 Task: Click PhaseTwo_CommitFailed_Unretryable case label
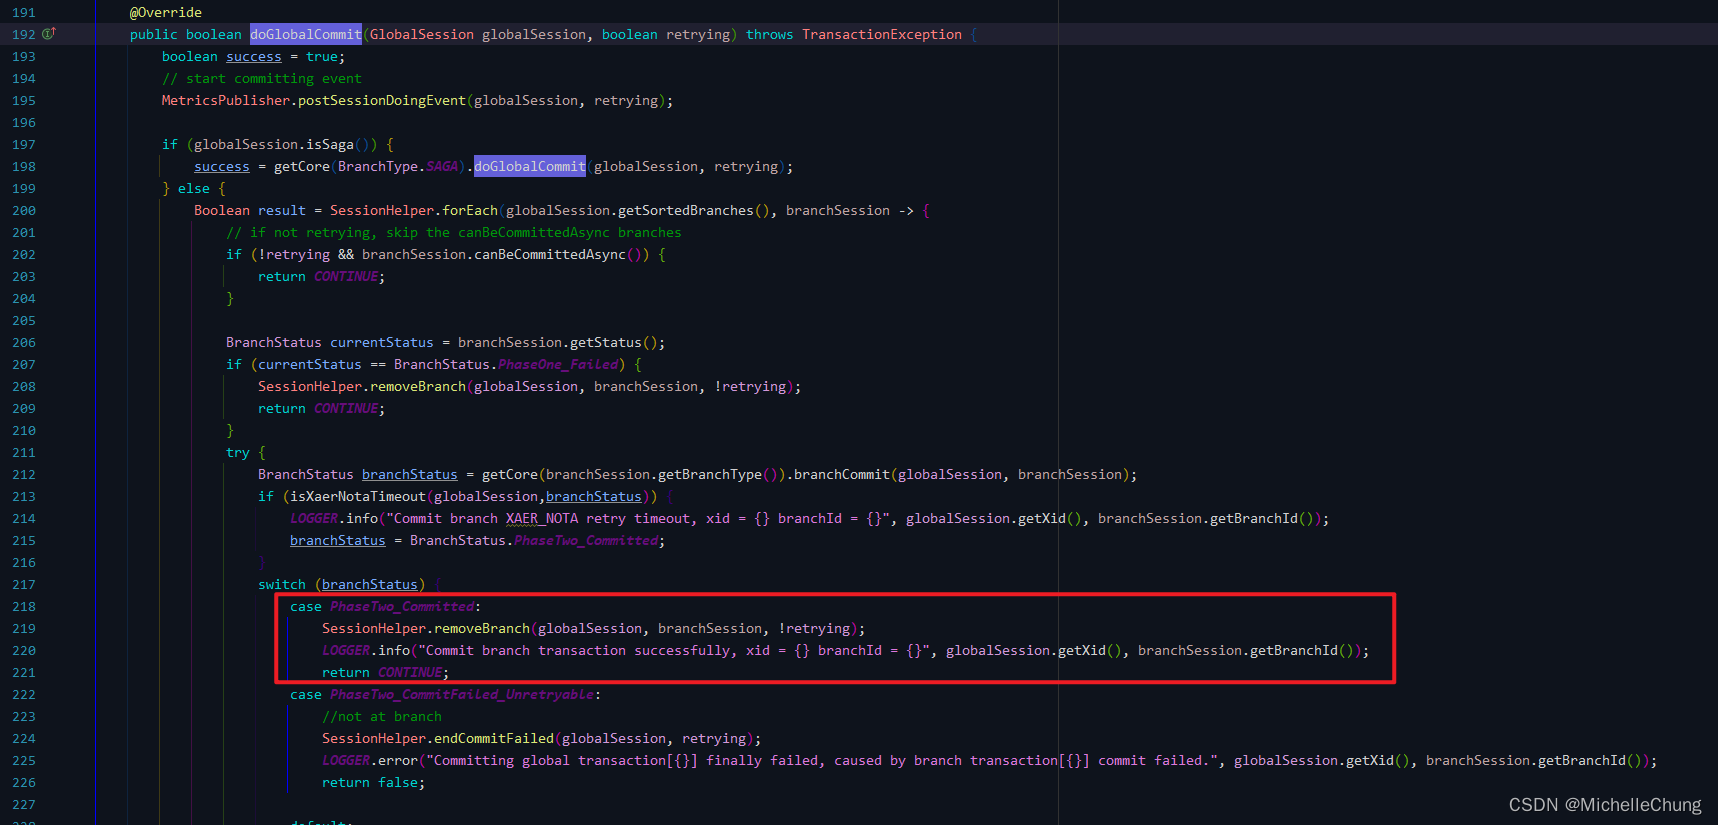(x=462, y=694)
